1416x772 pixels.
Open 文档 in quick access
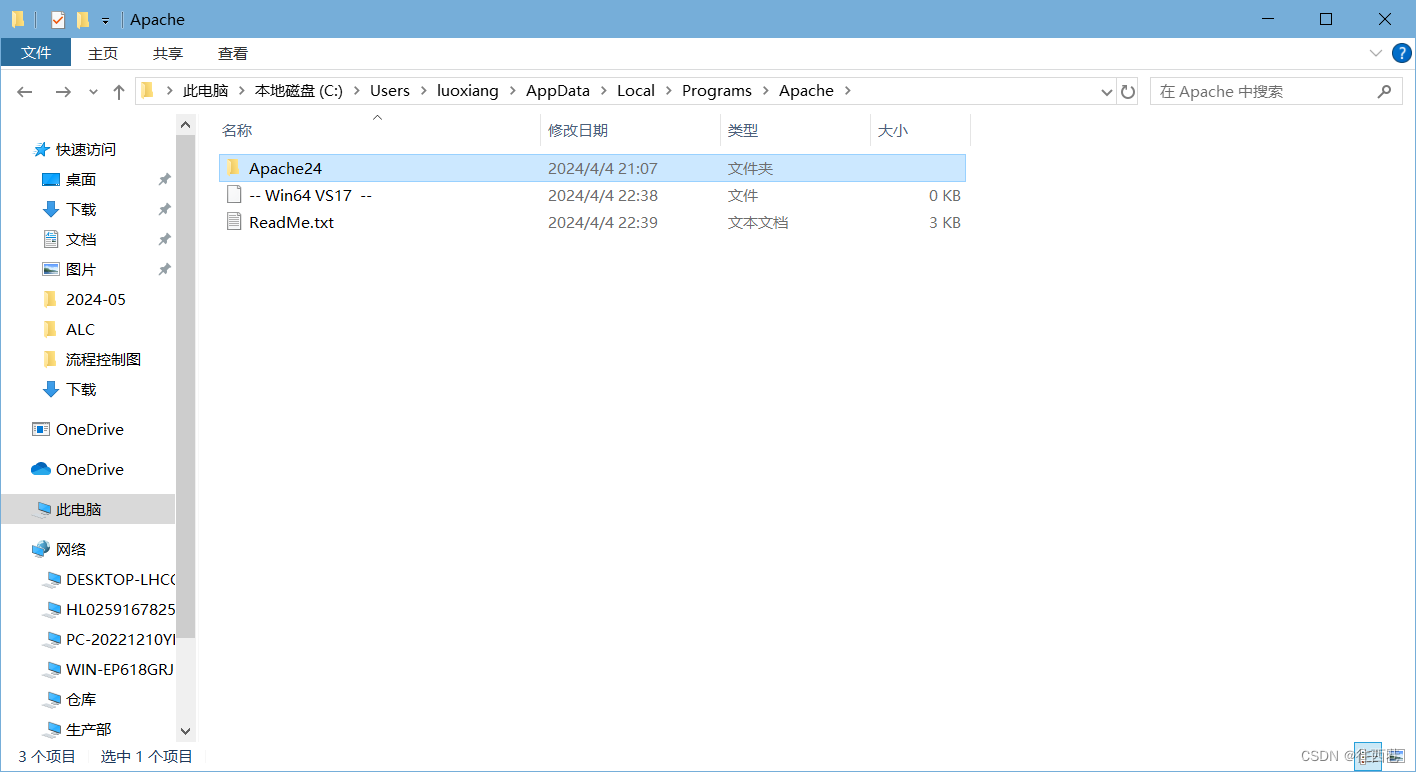click(81, 239)
